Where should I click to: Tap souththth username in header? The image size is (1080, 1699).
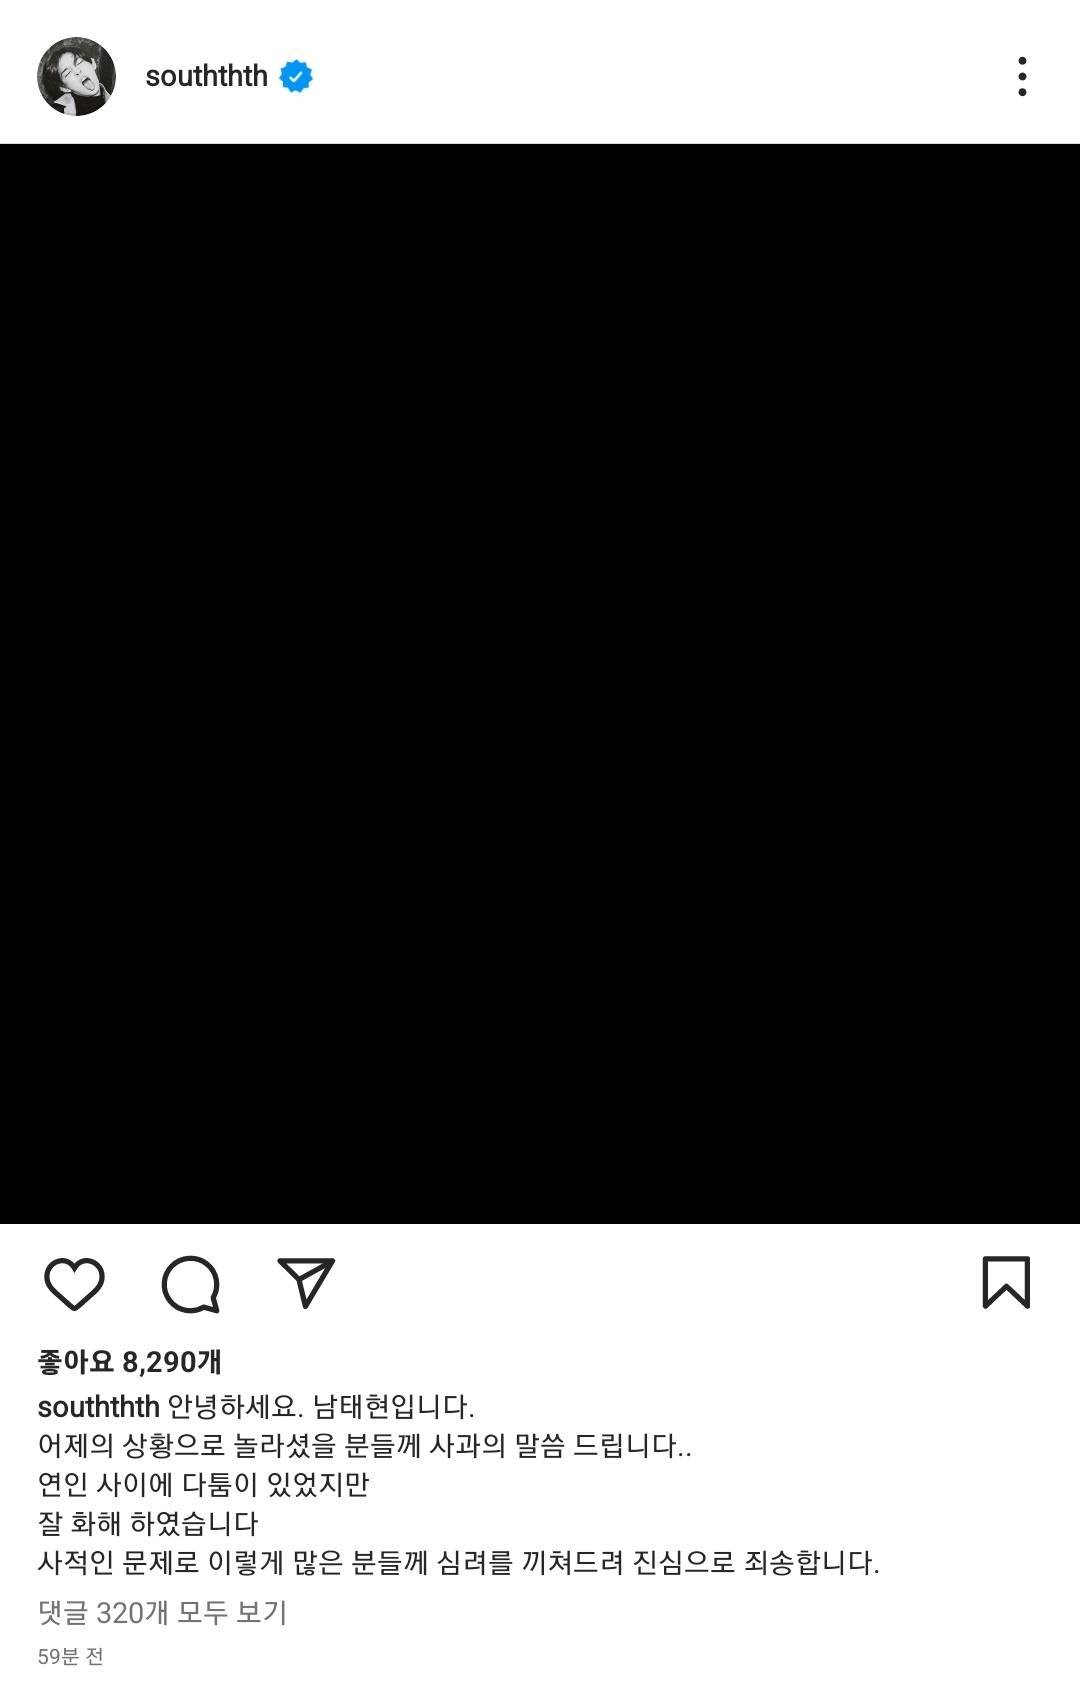coord(206,76)
